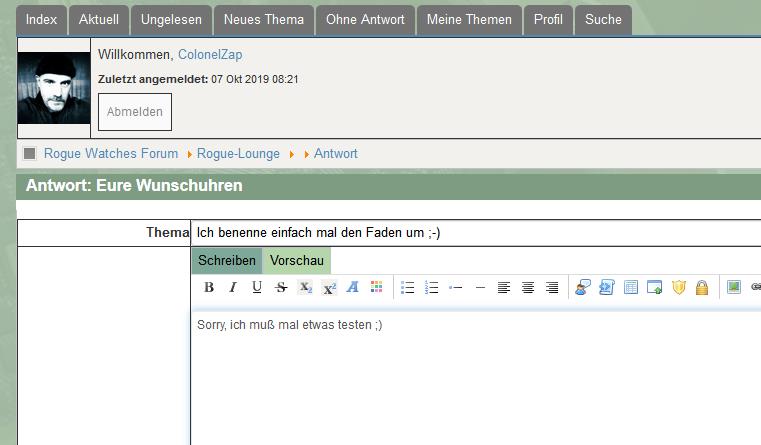Align text to the right
Screen dimensions: 761x445
click(x=552, y=288)
